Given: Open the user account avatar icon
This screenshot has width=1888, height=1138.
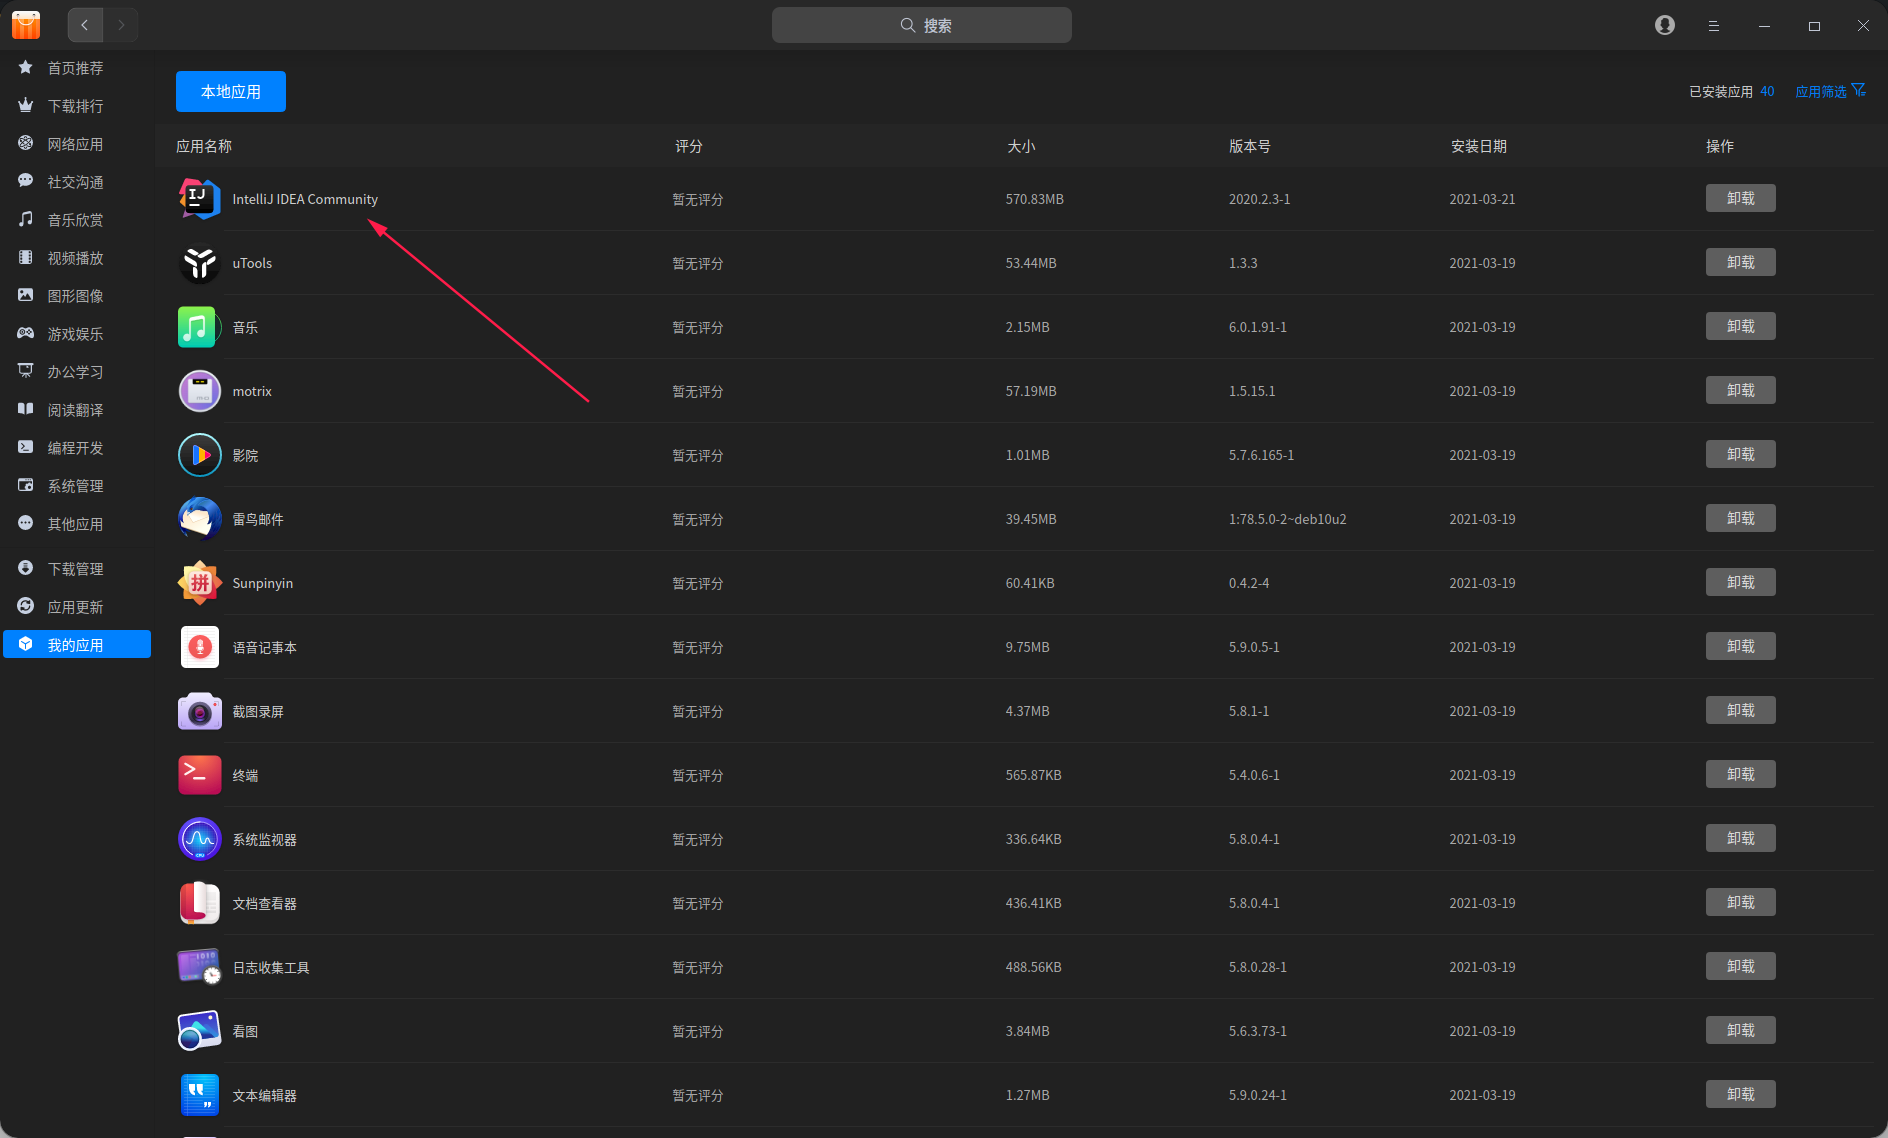Looking at the screenshot, I should click(1665, 25).
